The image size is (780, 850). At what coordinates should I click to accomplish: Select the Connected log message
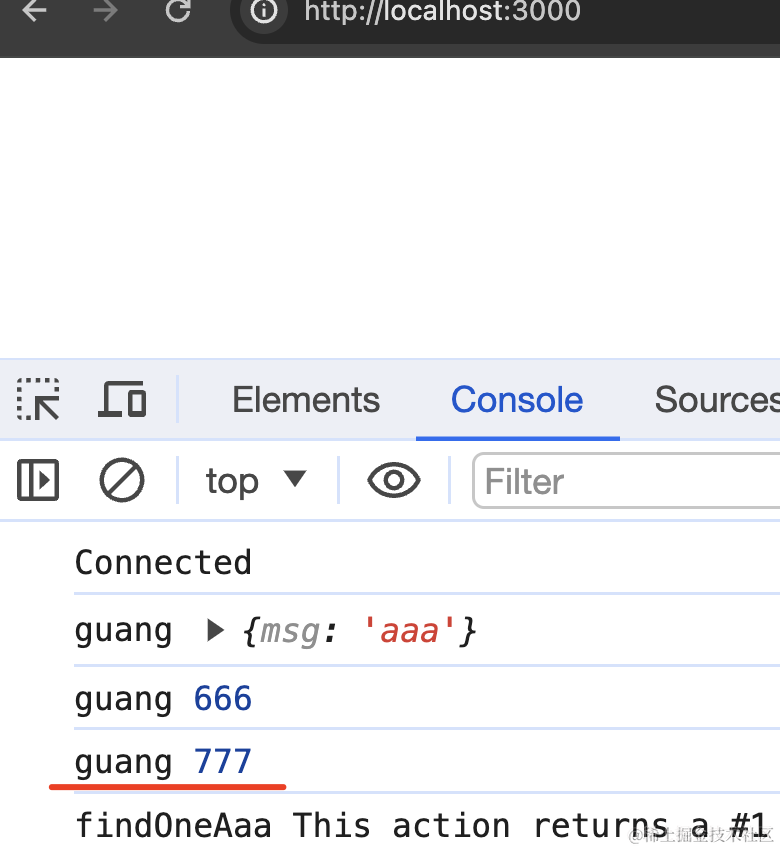163,563
